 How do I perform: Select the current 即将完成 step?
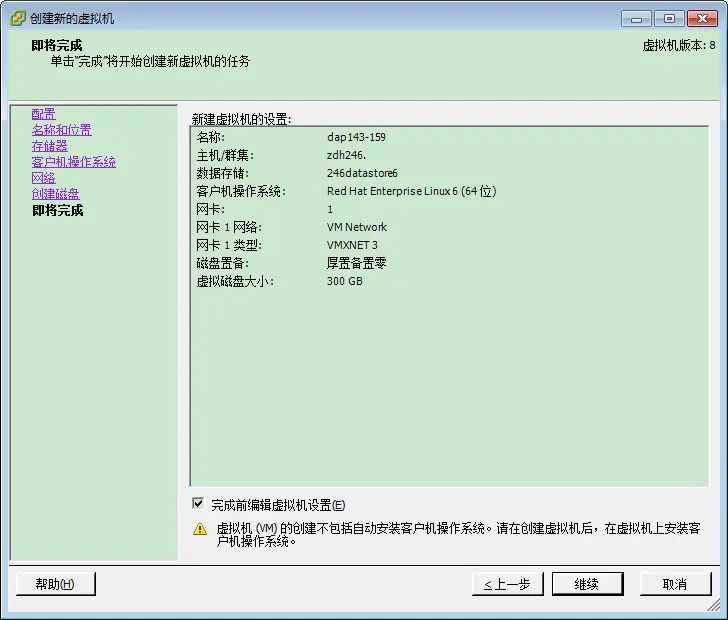click(58, 210)
